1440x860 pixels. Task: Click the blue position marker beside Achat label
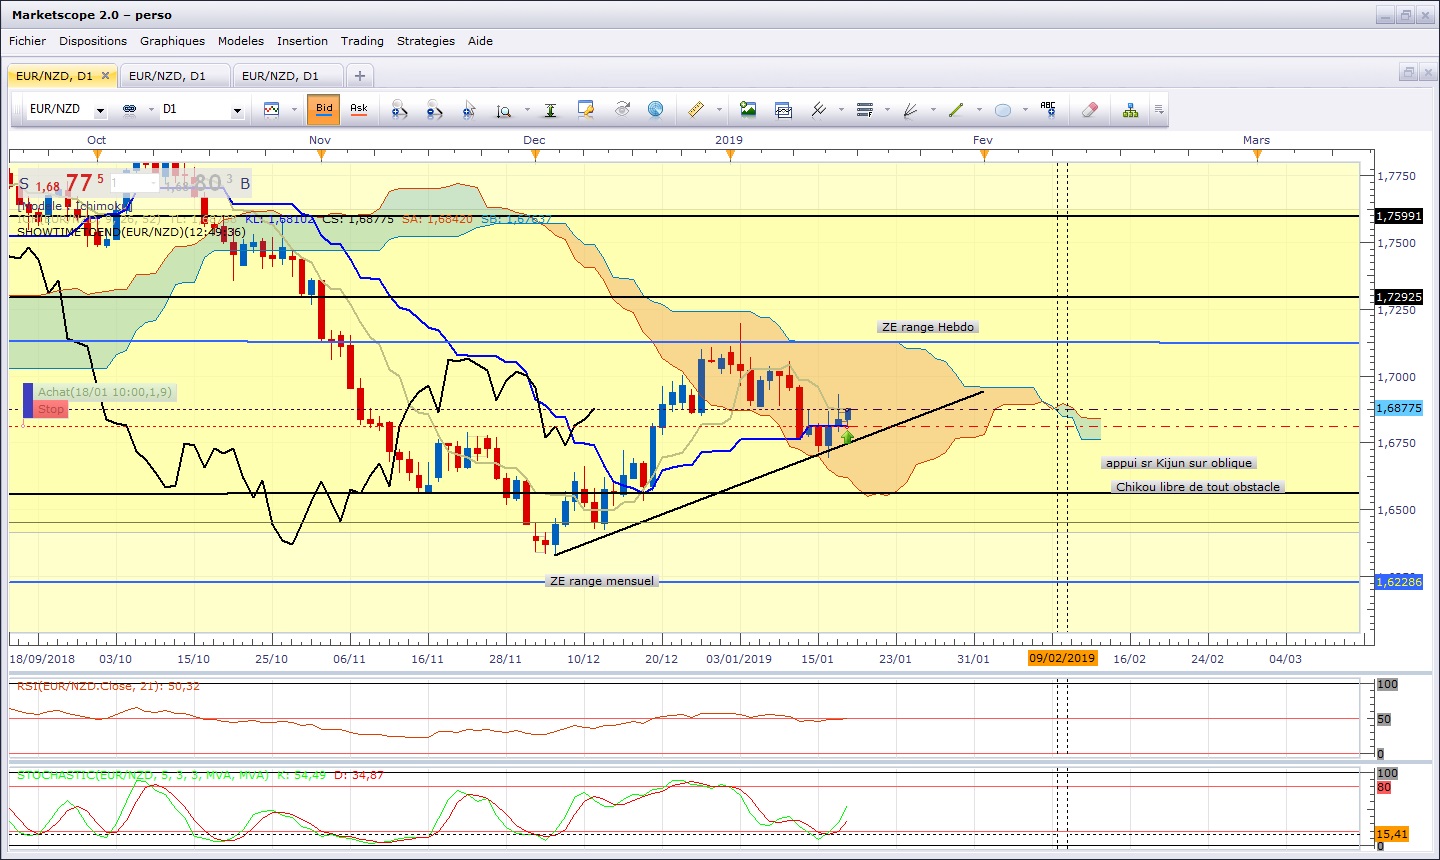28,400
